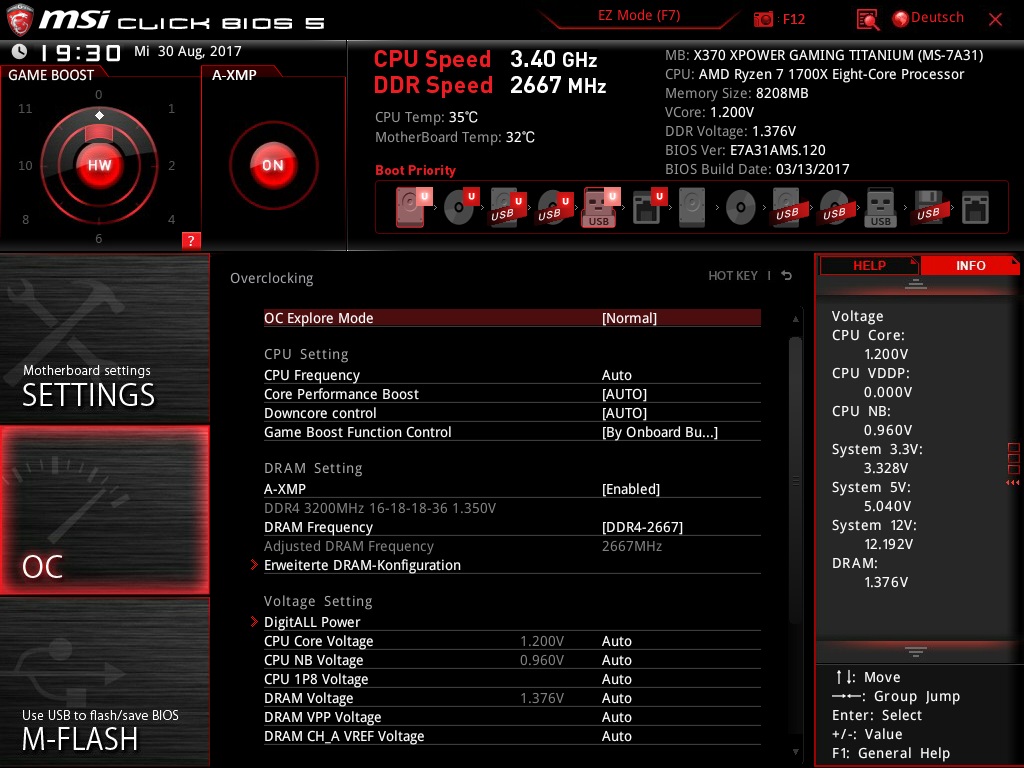Click the settings list scrollbar thumb
The width and height of the screenshot is (1024, 768).
click(795, 481)
